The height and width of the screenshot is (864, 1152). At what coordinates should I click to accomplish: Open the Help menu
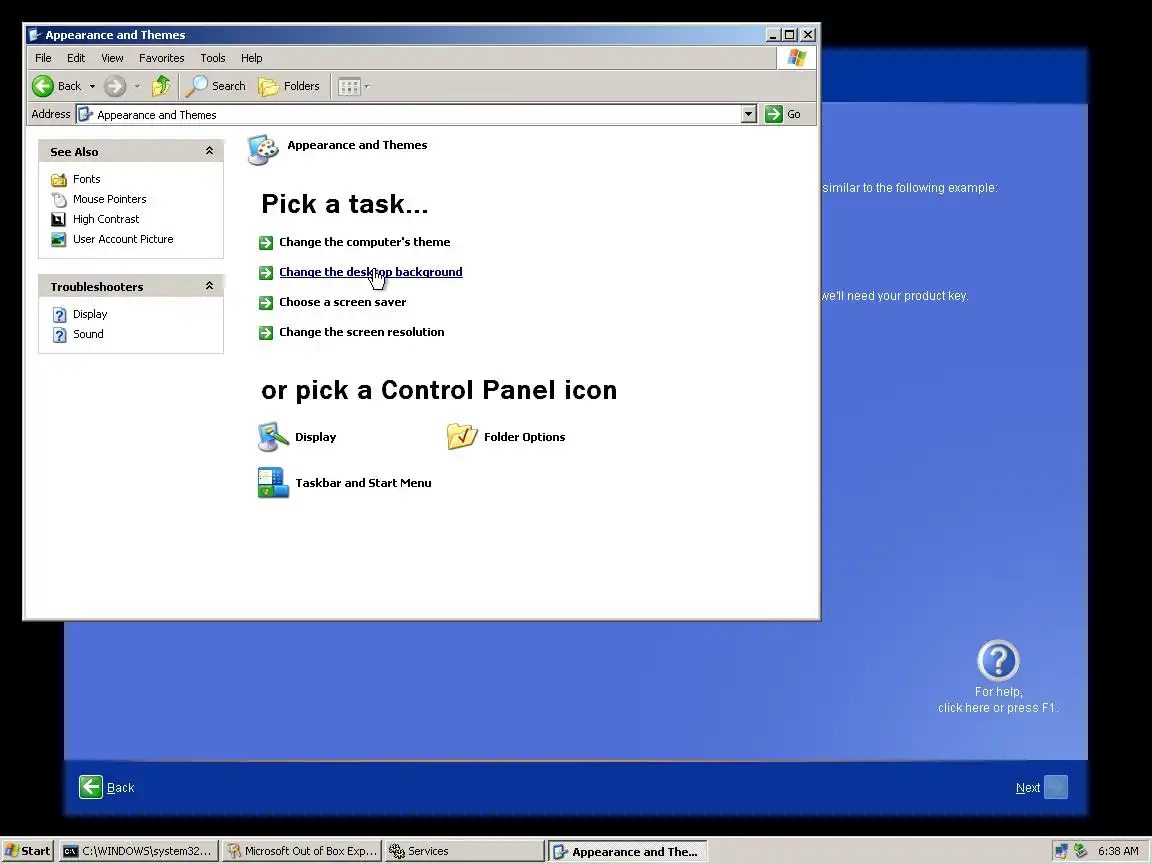pos(251,58)
